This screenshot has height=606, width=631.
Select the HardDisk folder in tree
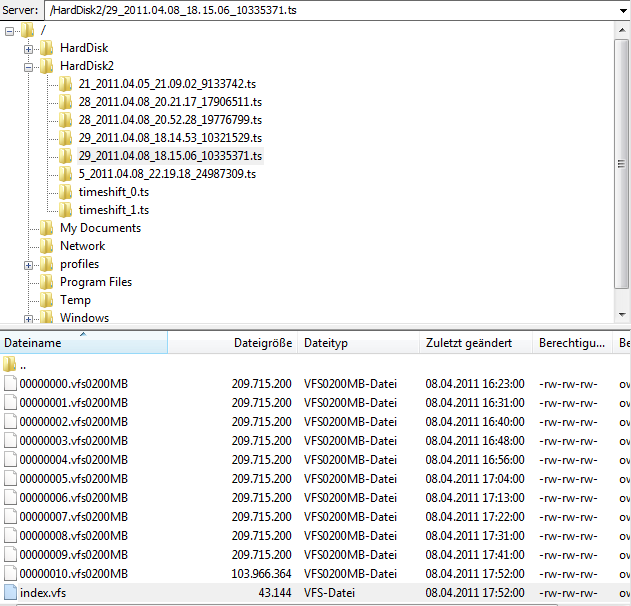pos(84,48)
